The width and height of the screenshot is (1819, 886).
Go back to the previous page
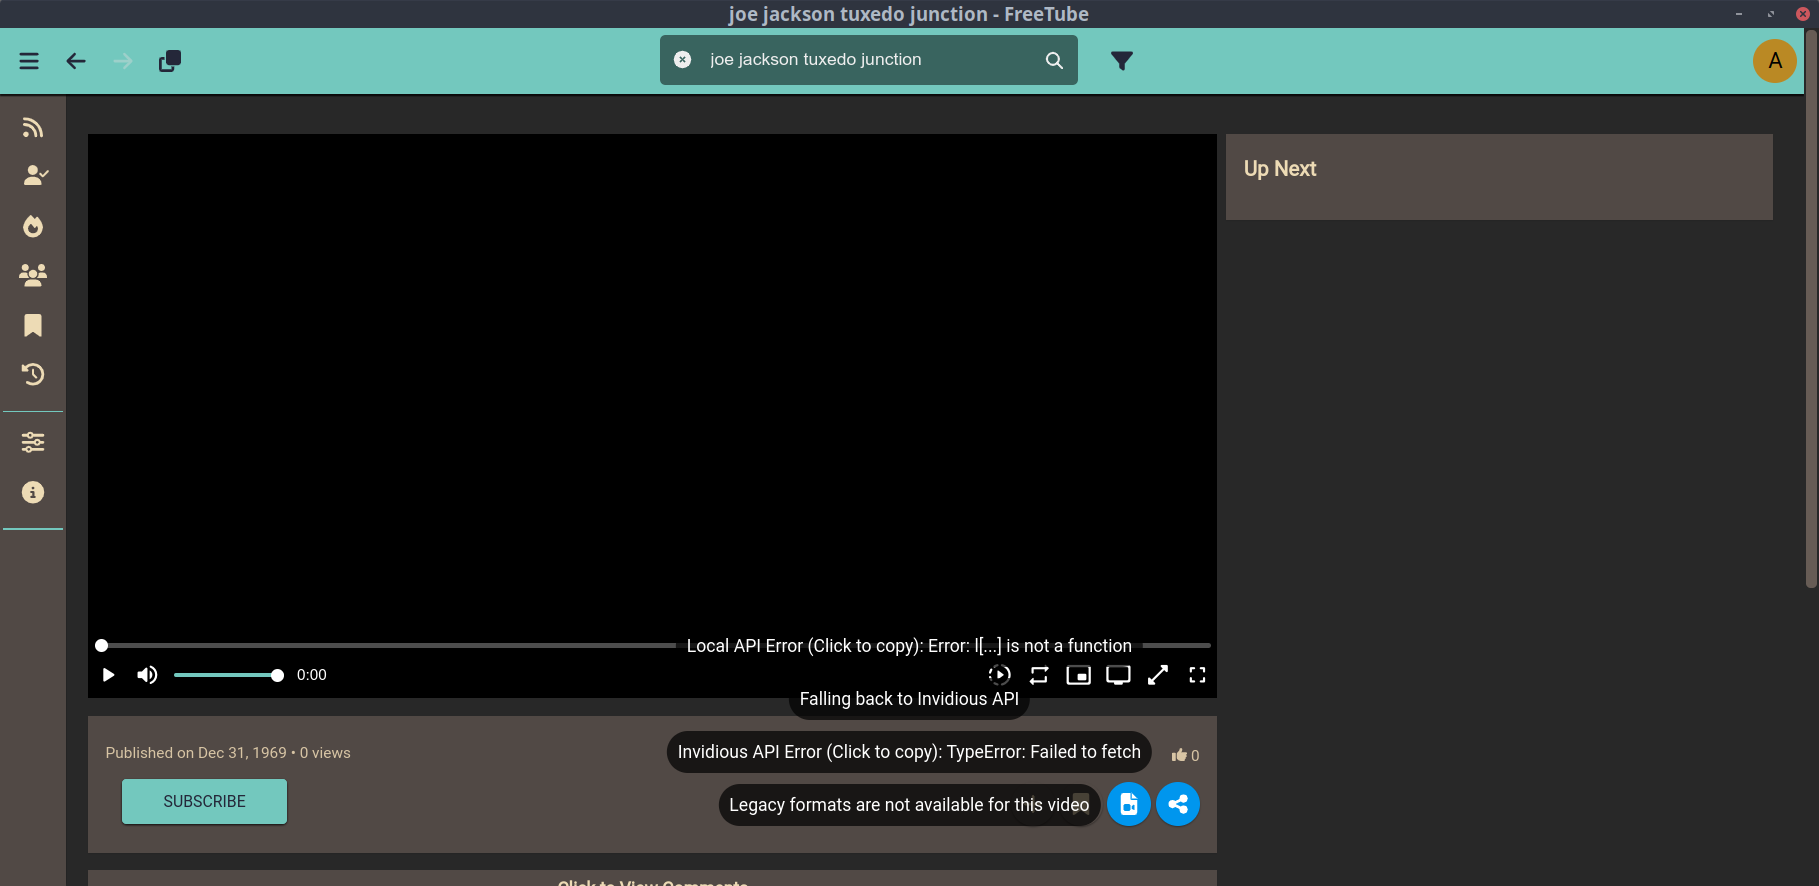pyautogui.click(x=76, y=61)
